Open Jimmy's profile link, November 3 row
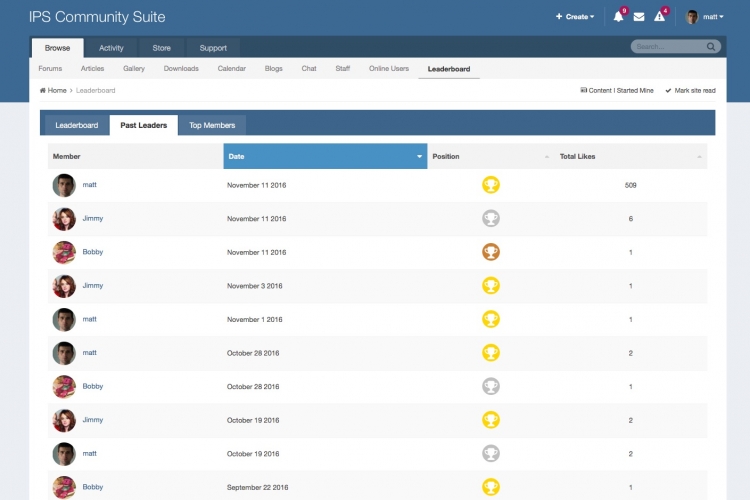The image size is (750, 500). (92, 286)
